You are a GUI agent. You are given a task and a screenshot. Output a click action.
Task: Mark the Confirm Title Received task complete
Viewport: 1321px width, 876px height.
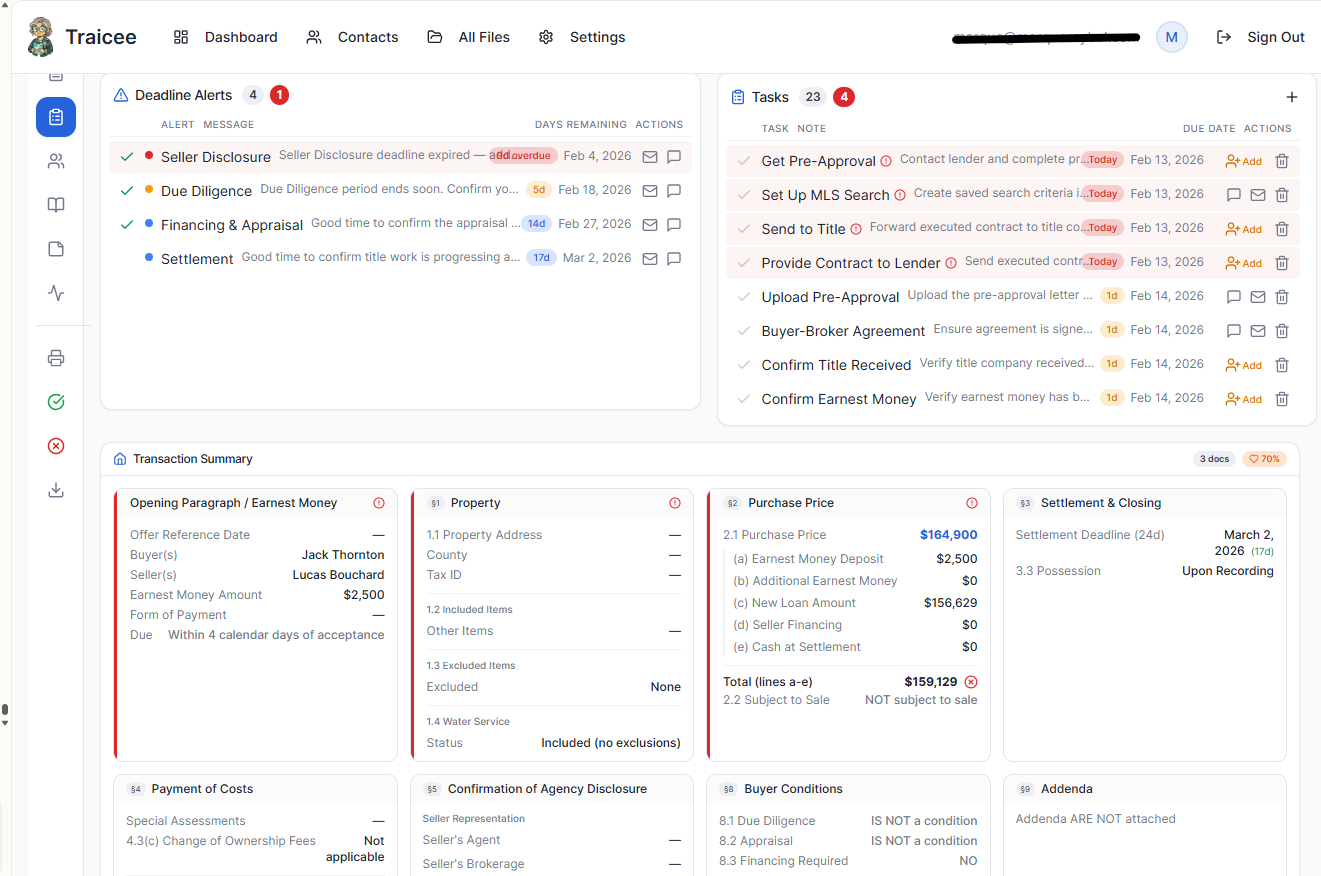tap(744, 364)
